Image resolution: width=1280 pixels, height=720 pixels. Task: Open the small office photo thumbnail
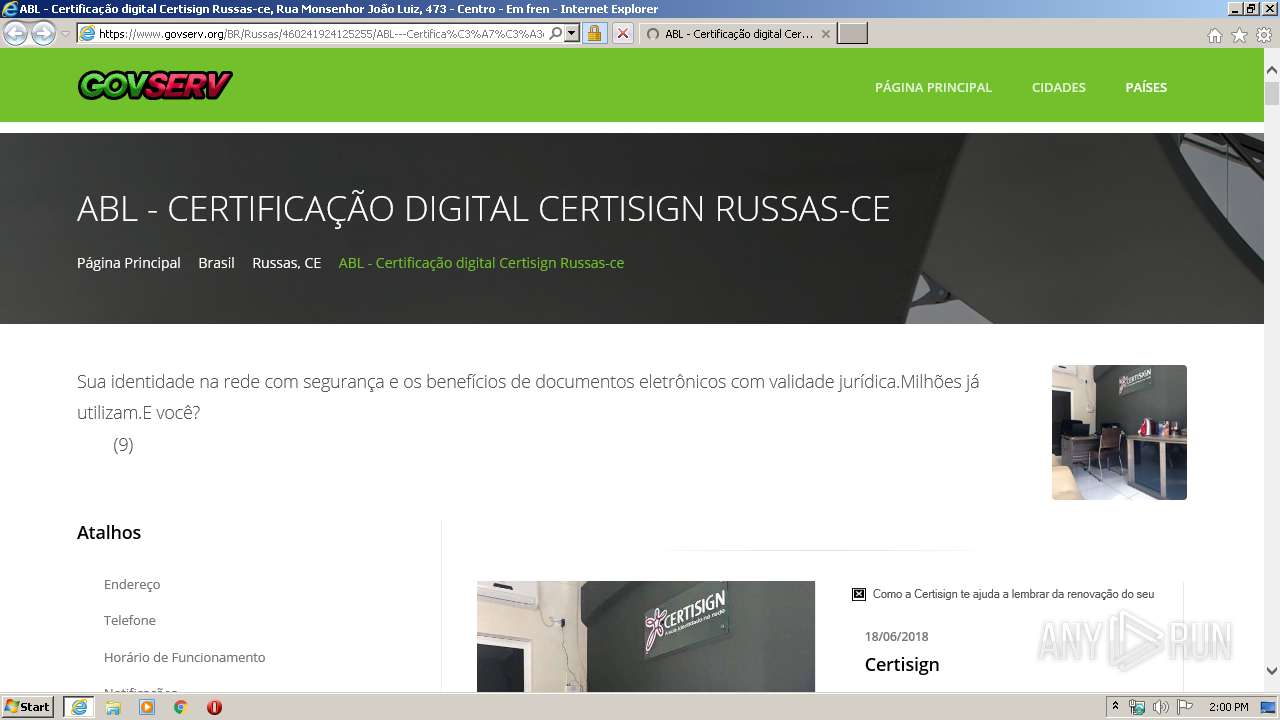[1119, 432]
